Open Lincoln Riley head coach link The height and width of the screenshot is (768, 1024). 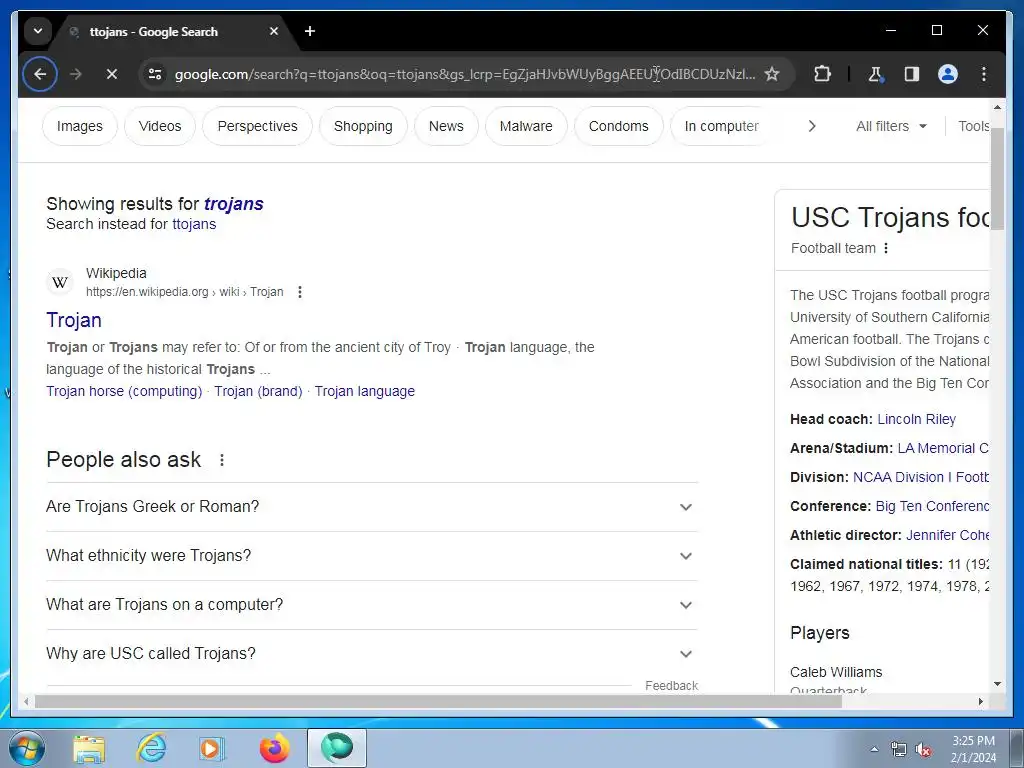coord(916,419)
